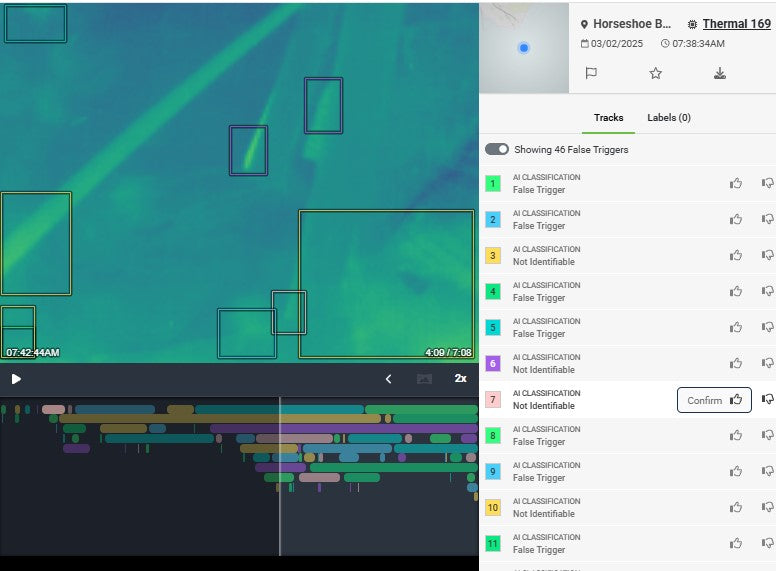The image size is (776, 571).
Task: Star this recording as favorite
Action: click(655, 73)
